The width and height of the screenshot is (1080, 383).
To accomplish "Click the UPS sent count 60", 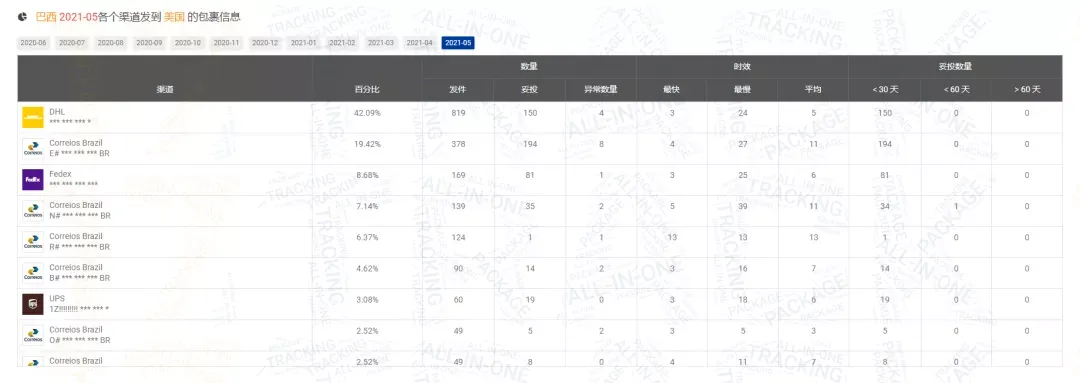I will (x=458, y=299).
